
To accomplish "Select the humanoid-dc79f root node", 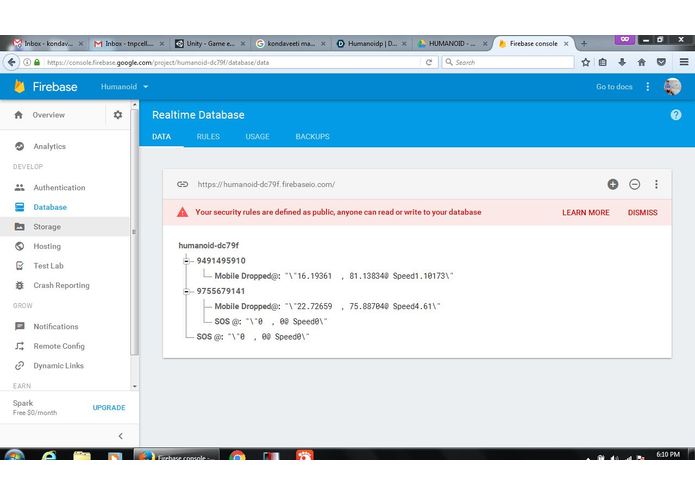I will [208, 245].
